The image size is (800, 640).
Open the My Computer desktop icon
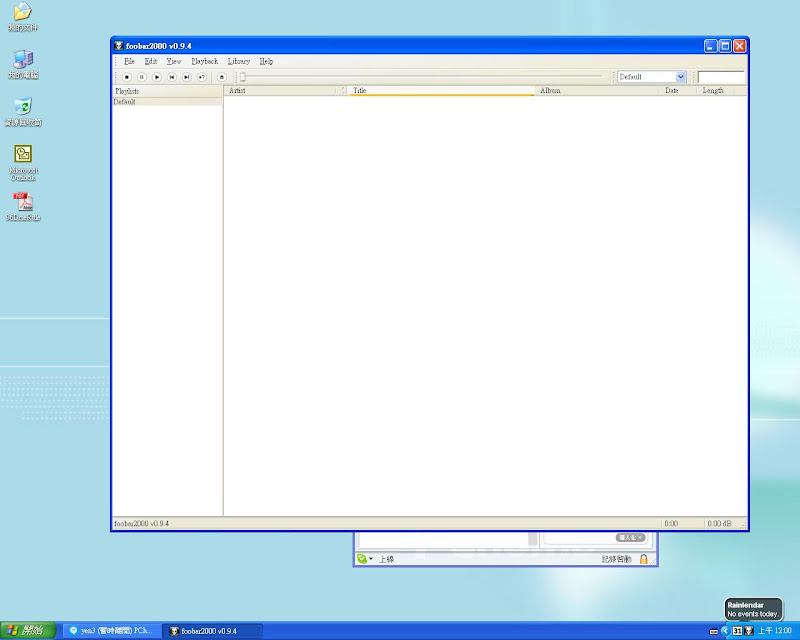coord(23,64)
